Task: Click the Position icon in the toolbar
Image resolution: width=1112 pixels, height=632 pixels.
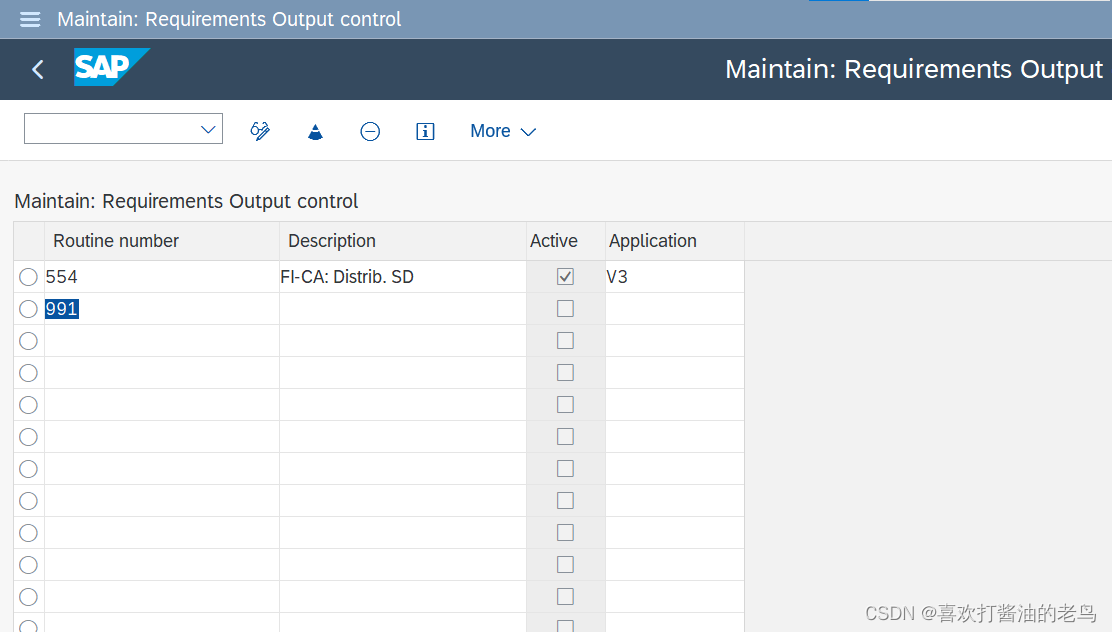Action: point(315,131)
